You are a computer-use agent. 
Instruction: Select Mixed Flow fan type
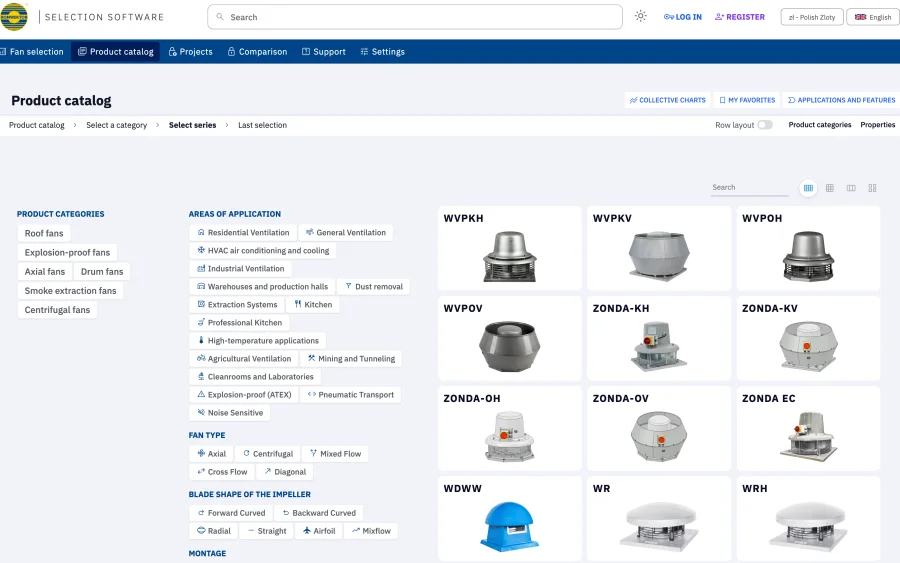335,453
